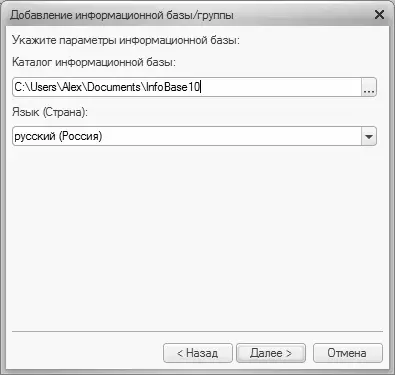Click the browse folder ellipsis button

(369, 87)
